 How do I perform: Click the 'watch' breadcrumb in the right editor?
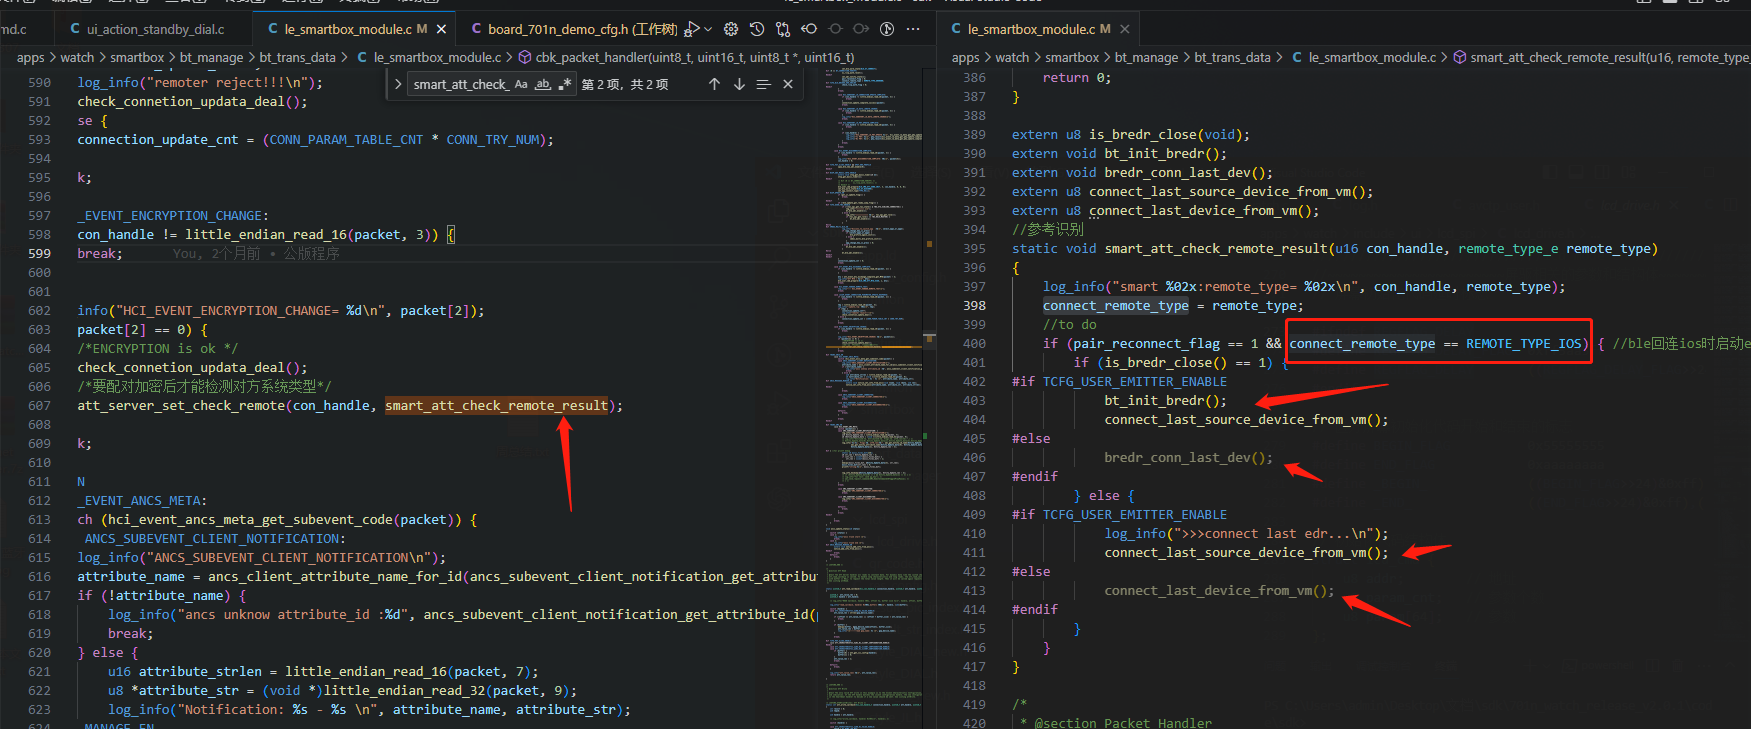(1012, 58)
